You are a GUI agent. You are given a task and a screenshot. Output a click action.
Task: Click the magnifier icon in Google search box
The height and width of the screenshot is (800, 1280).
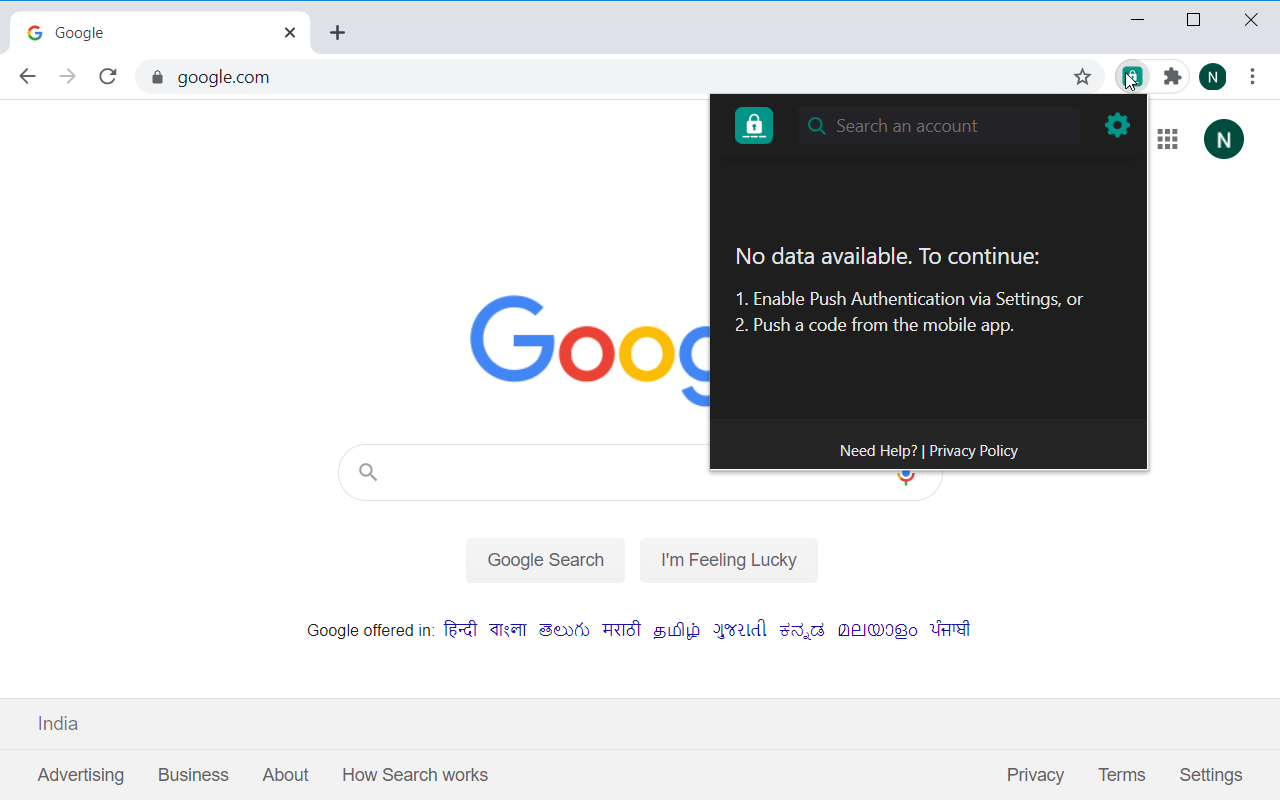(368, 472)
